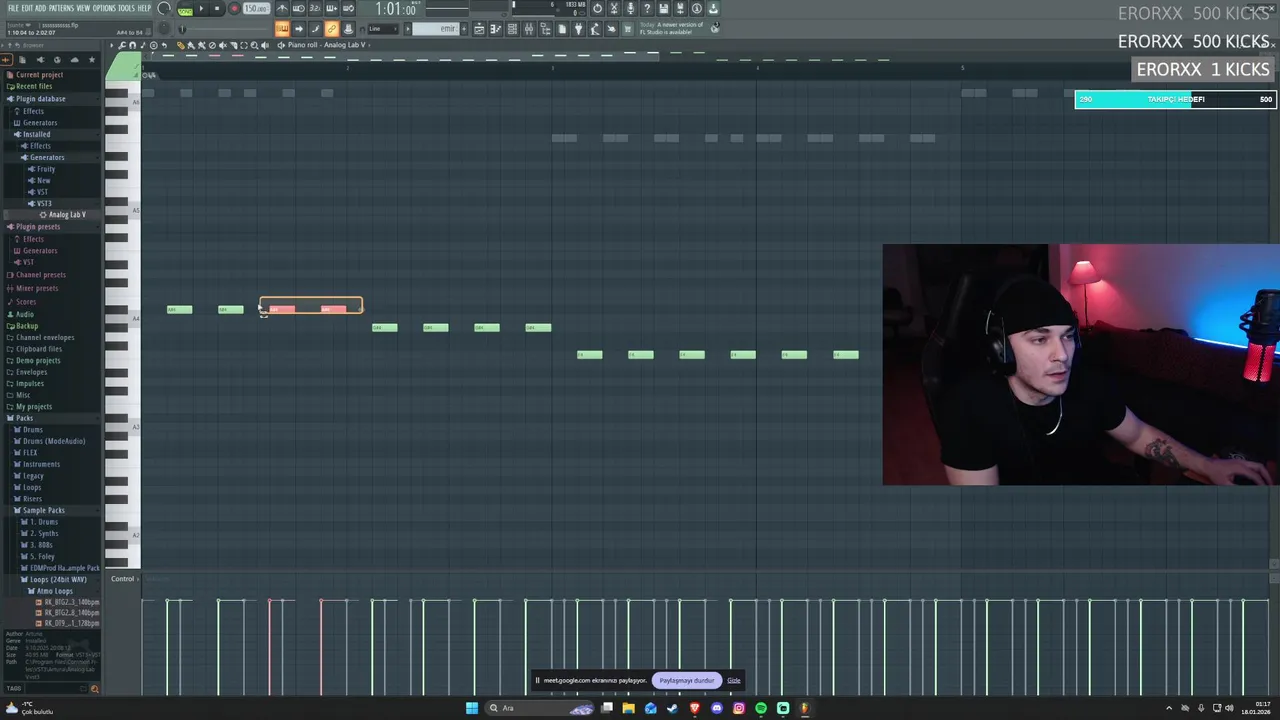The width and height of the screenshot is (1280, 720).
Task: Open the ADD menu
Action: (40, 8)
